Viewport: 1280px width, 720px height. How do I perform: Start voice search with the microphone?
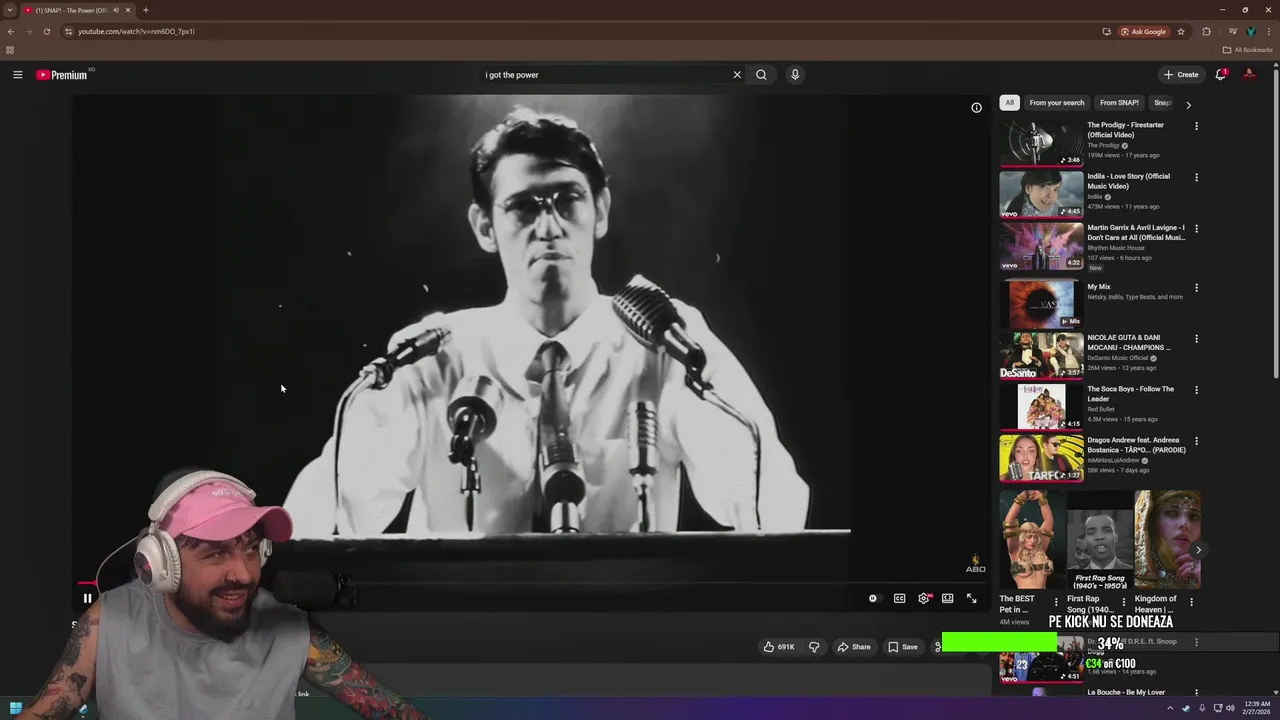(795, 75)
